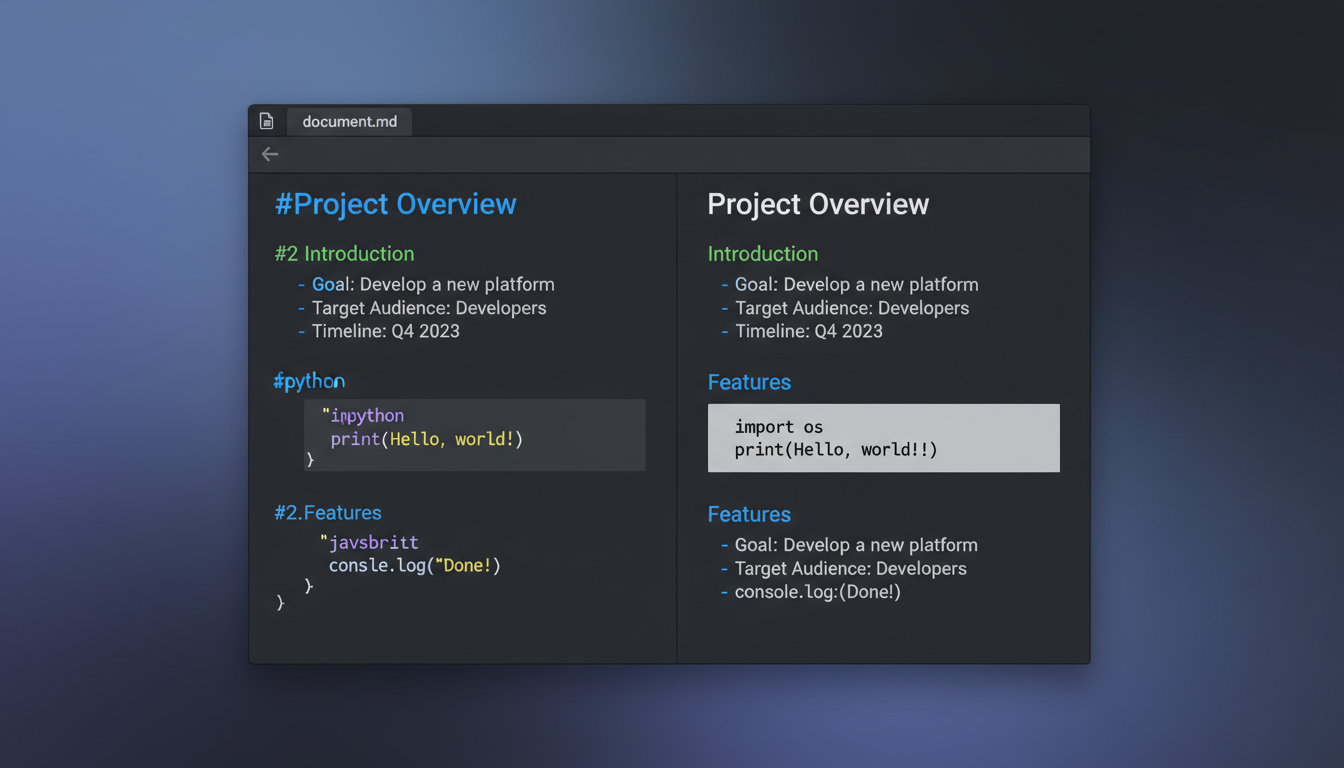Viewport: 1344px width, 768px height.
Task: Click the rendered import os code block
Action: 883,438
